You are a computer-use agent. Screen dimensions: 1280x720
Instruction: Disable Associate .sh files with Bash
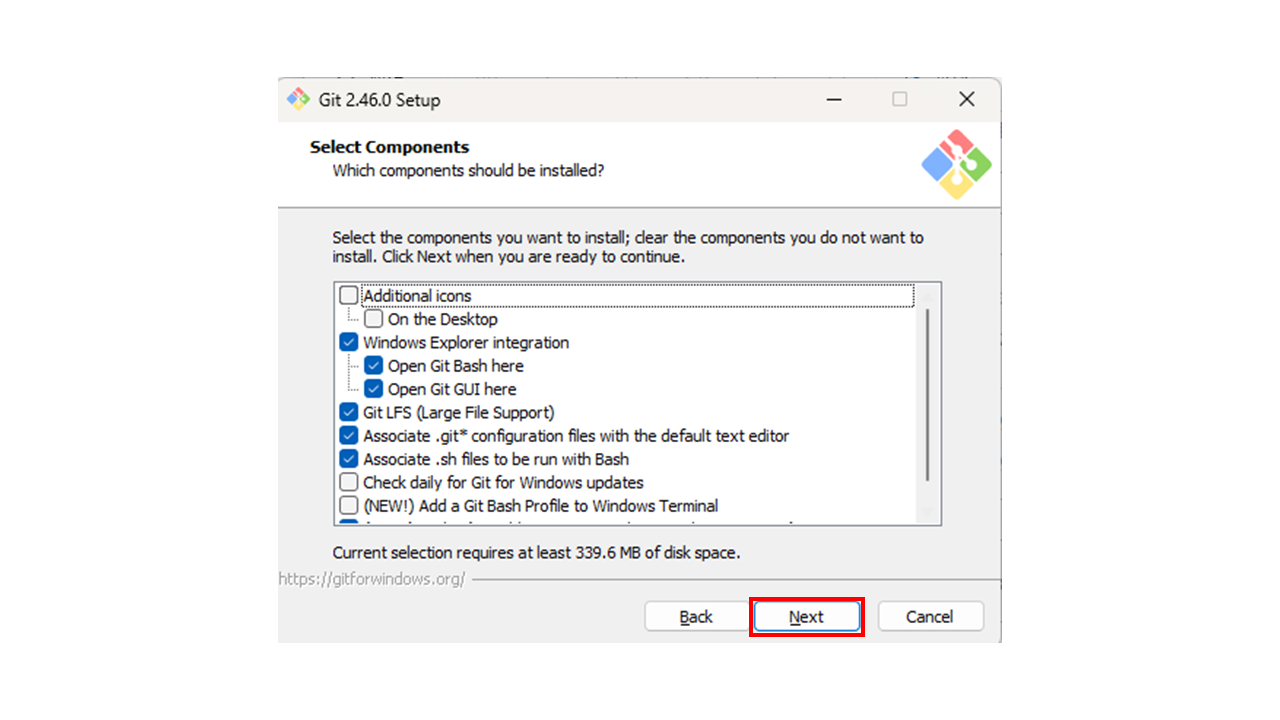(x=348, y=459)
